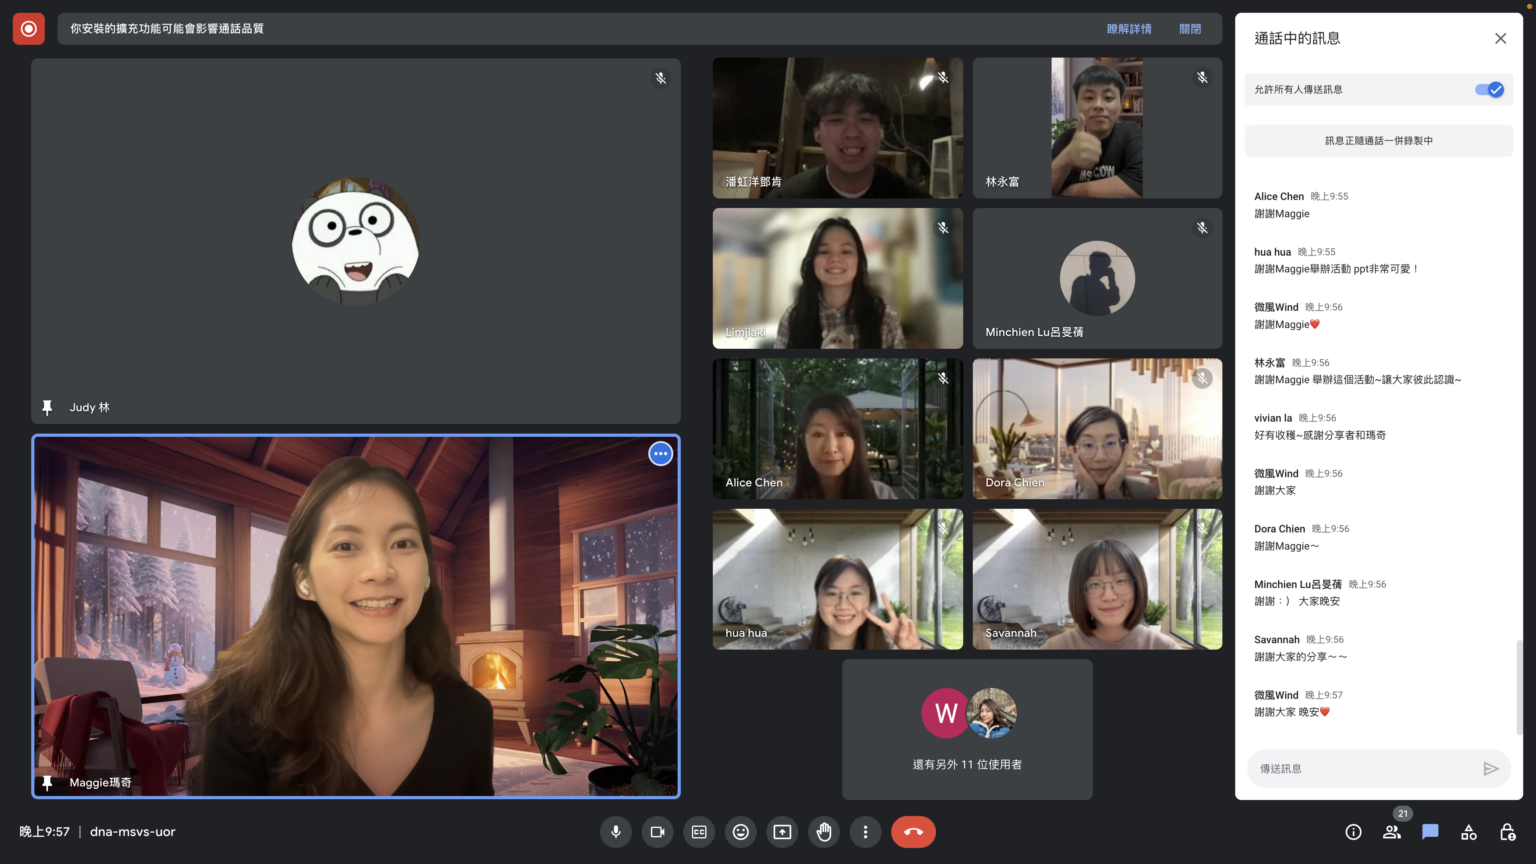Toggle the camera button
The image size is (1536, 864).
pos(658,832)
